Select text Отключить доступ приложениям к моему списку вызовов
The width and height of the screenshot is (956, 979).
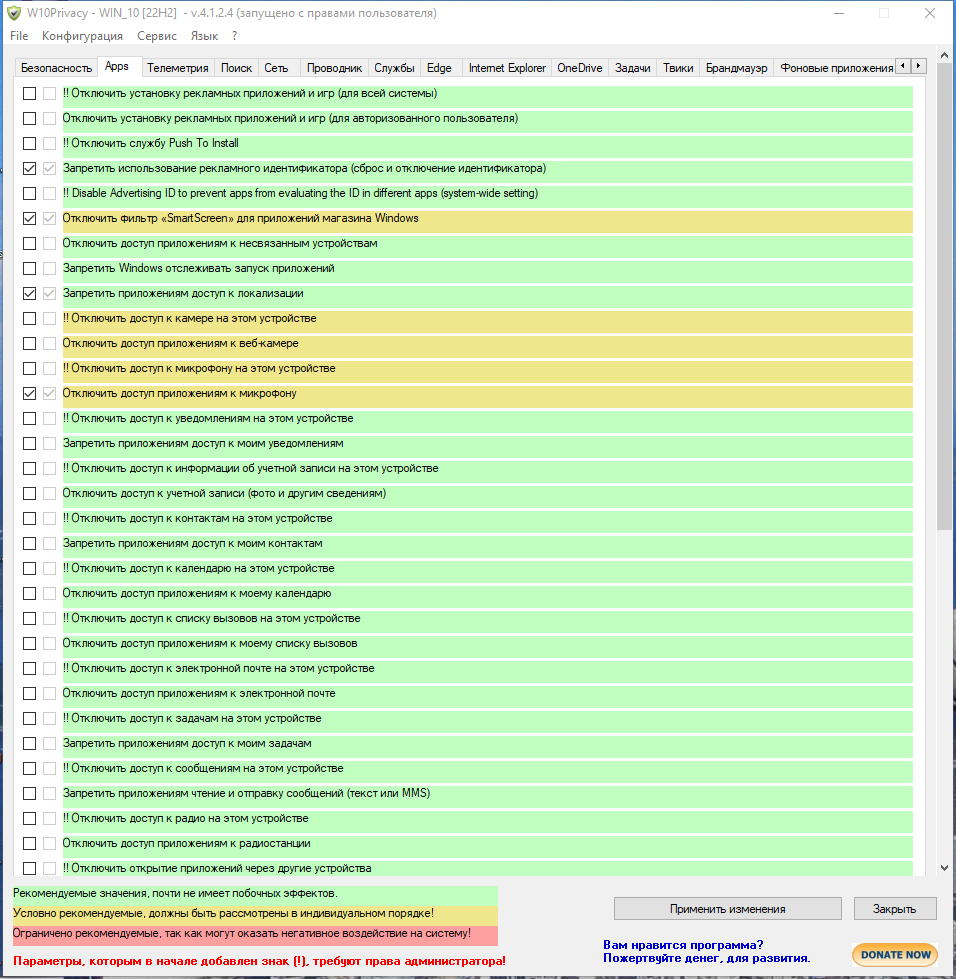tap(210, 643)
